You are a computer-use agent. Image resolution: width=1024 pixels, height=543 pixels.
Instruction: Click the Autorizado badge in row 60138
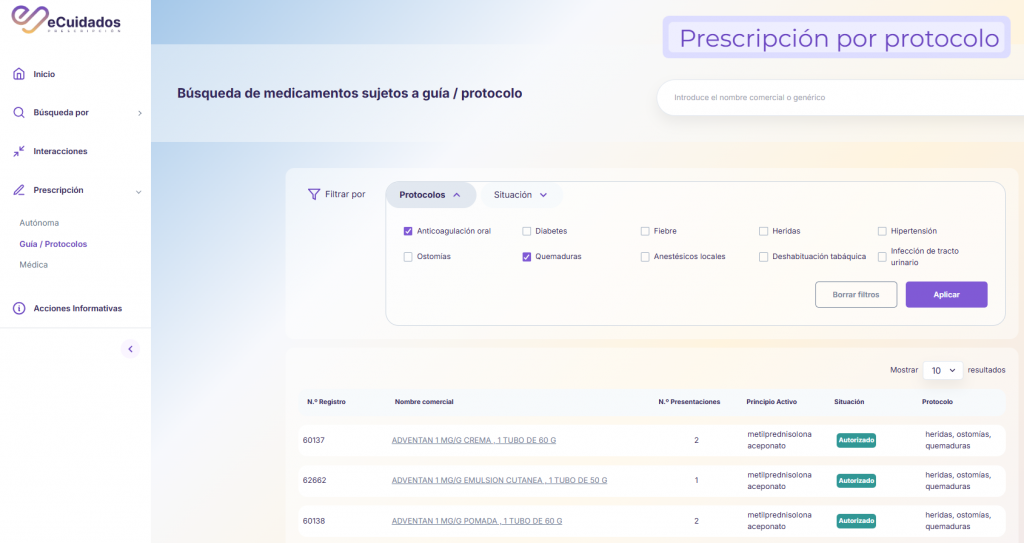tap(856, 521)
